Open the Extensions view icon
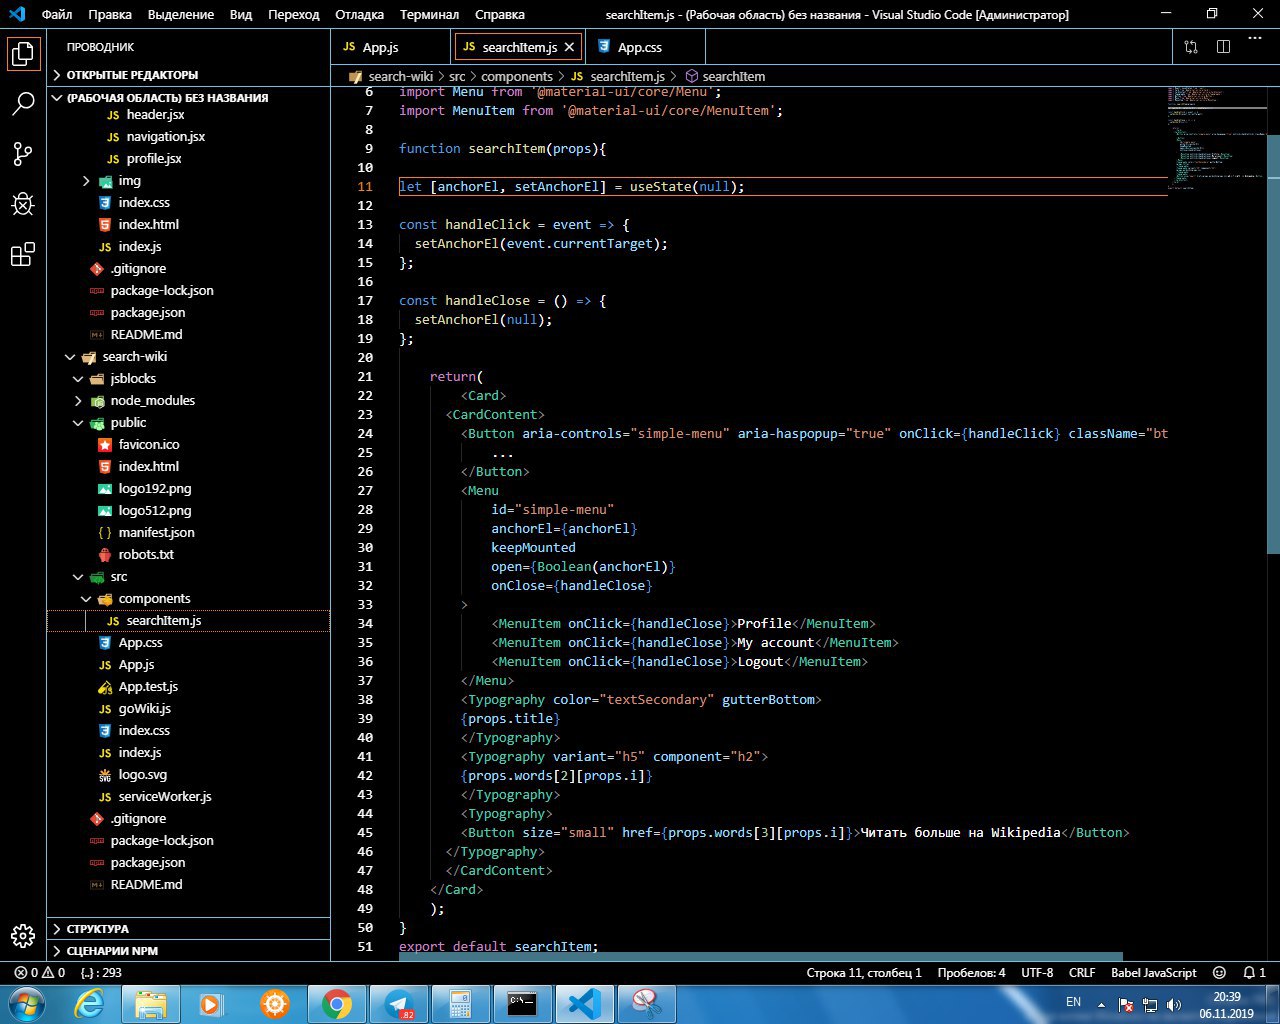Image resolution: width=1280 pixels, height=1024 pixels. (x=23, y=255)
